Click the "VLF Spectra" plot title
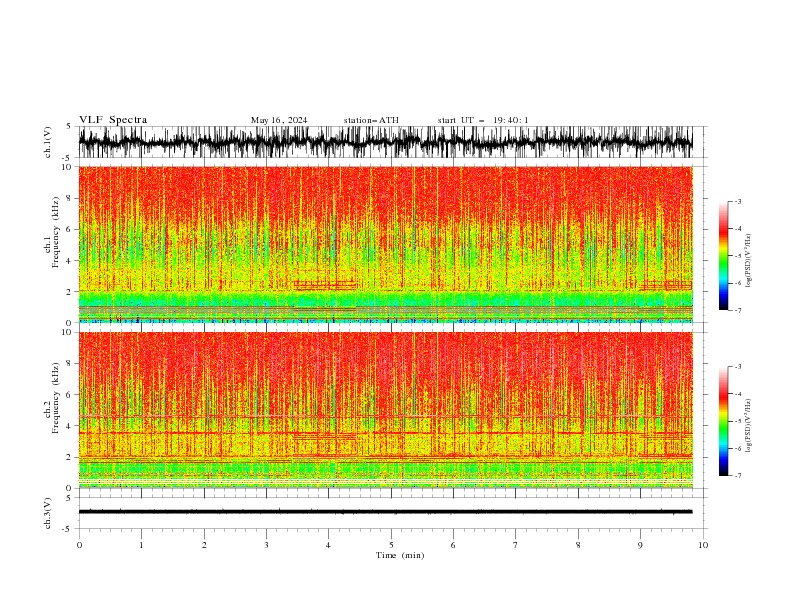The width and height of the screenshot is (792, 612). click(113, 120)
